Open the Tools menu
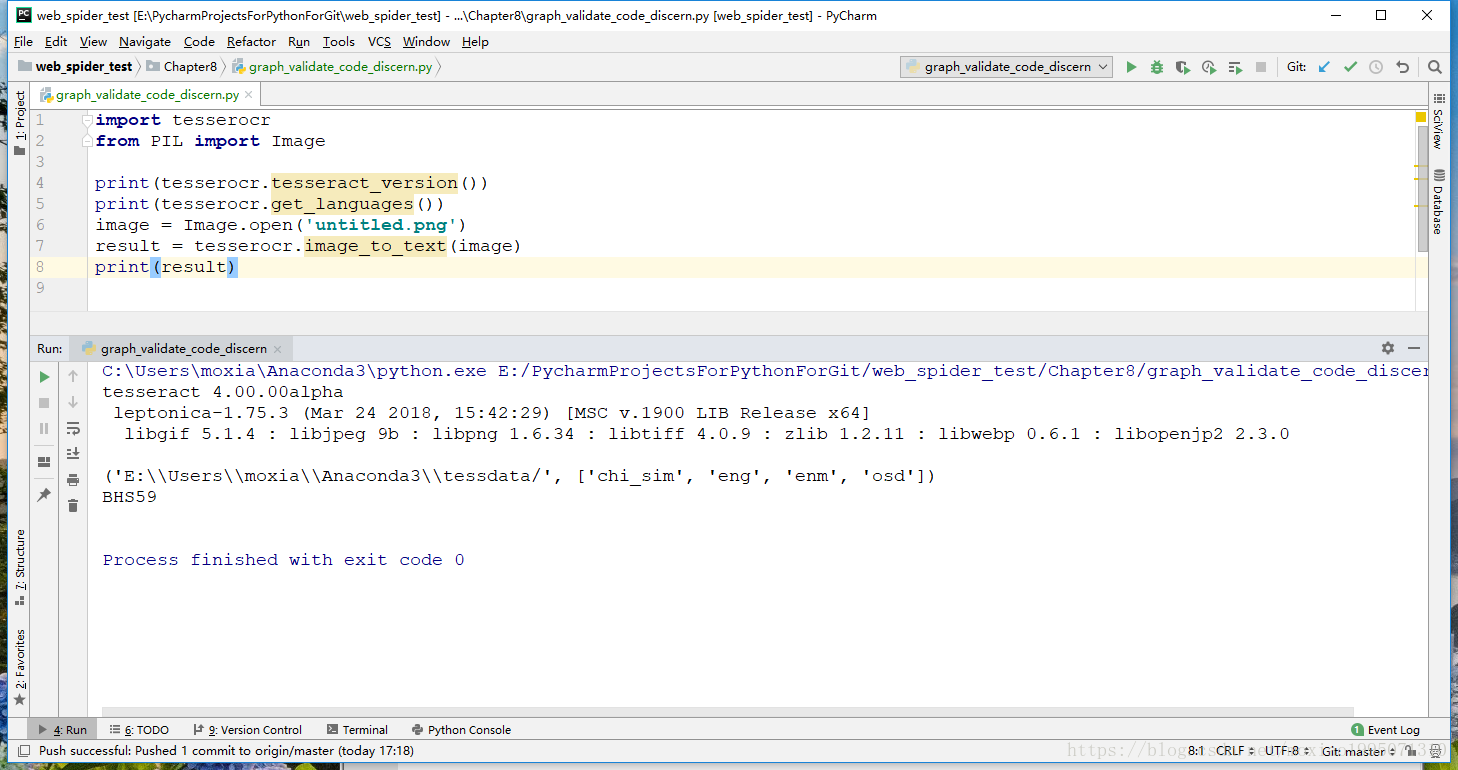This screenshot has height=770, width=1458. (339, 42)
